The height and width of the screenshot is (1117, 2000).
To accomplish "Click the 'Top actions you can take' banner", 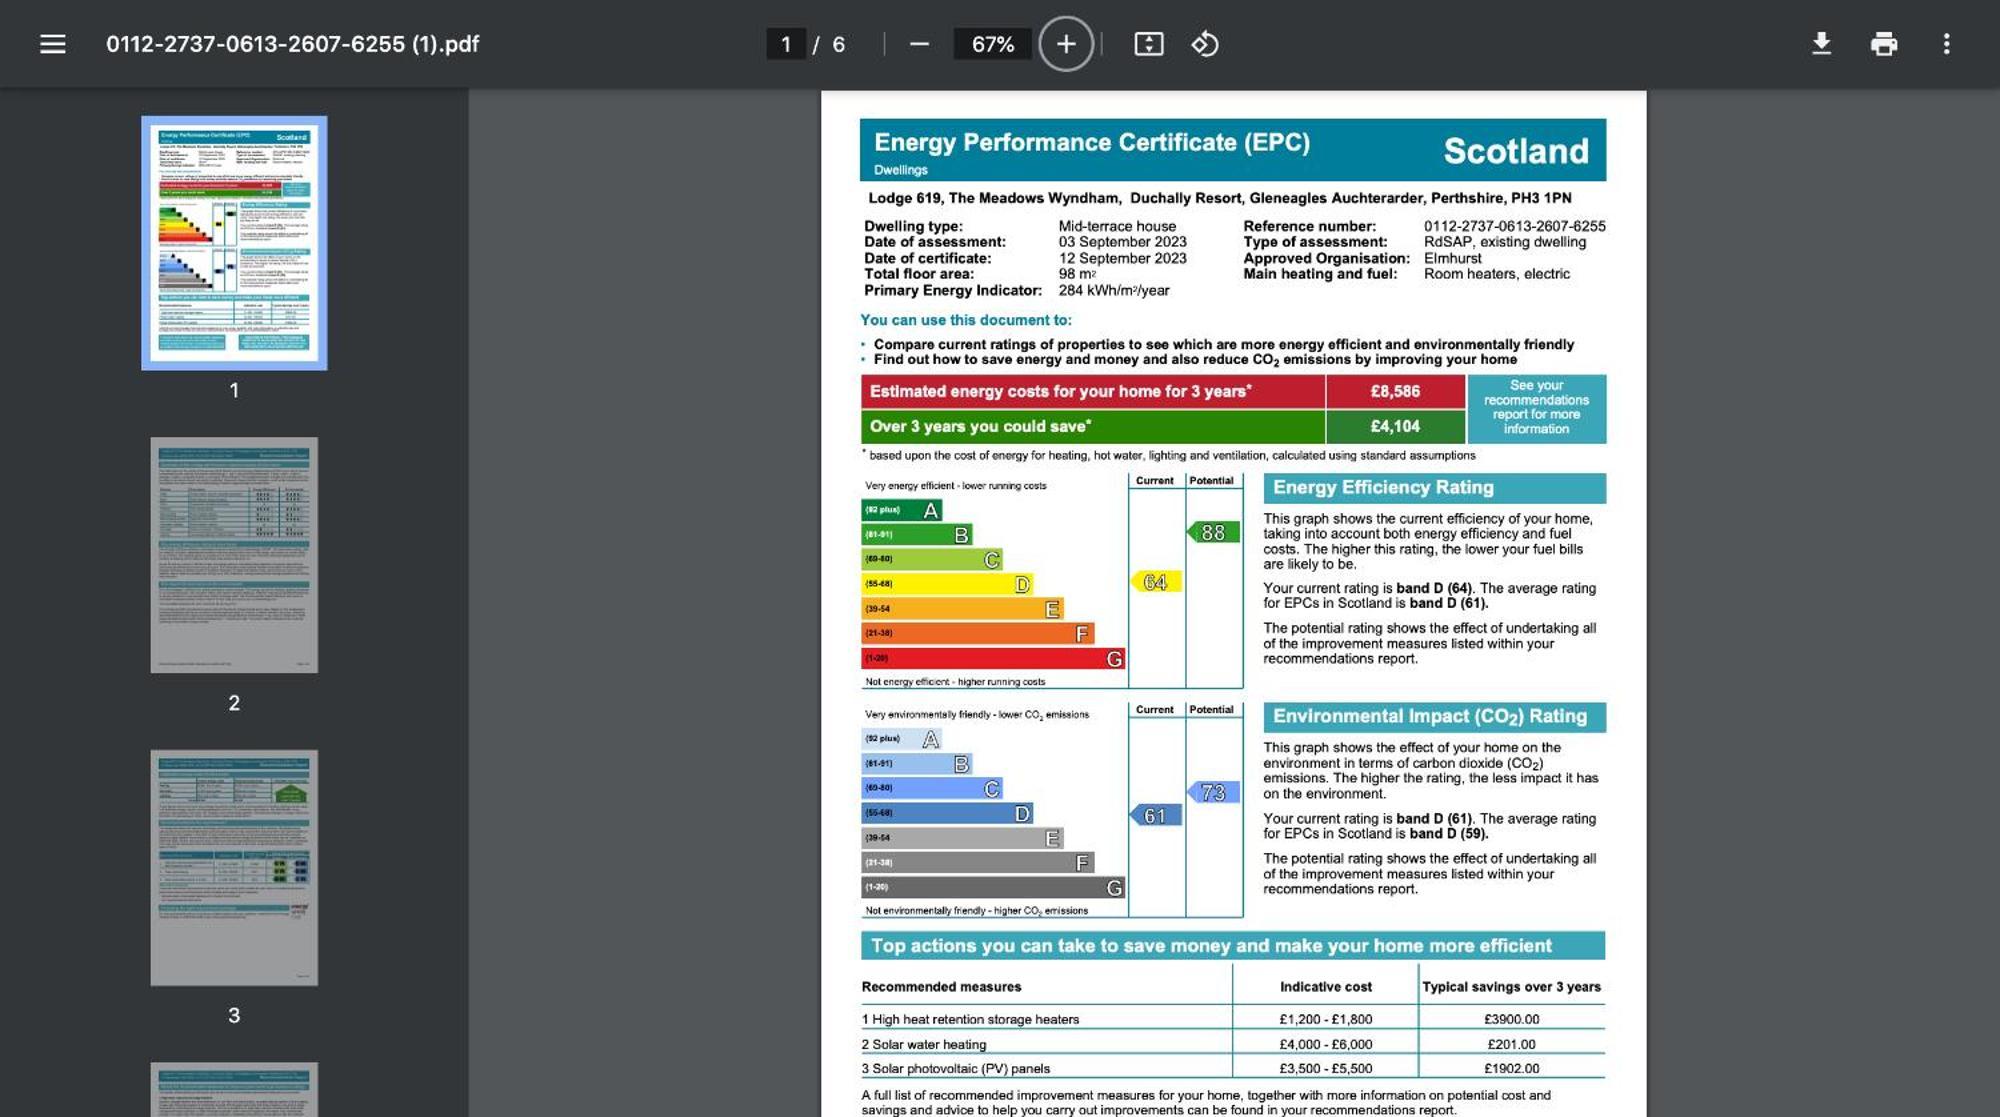I will click(x=1233, y=946).
